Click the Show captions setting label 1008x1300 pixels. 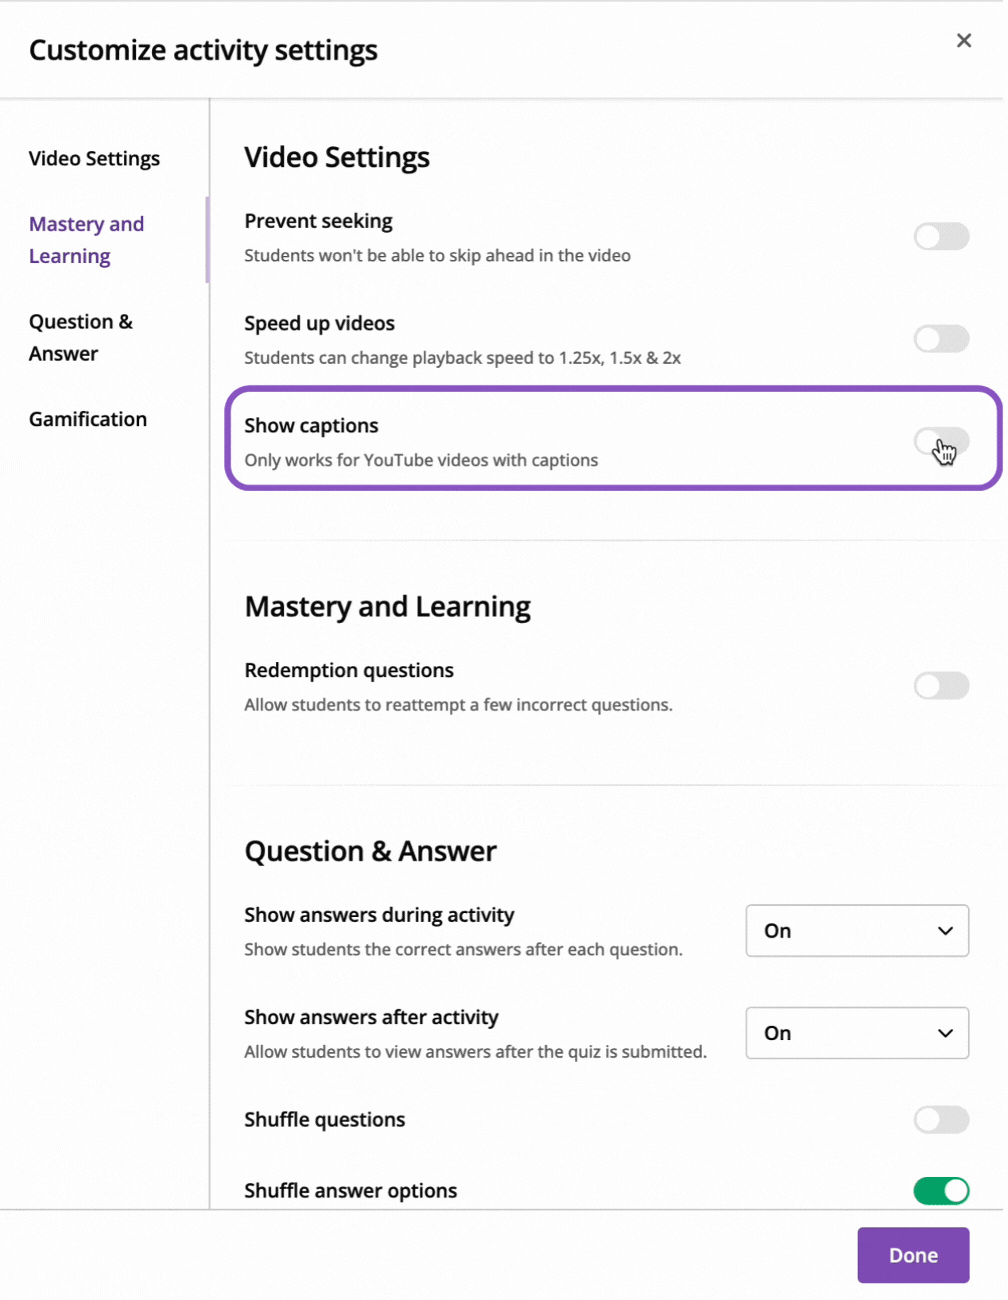click(311, 426)
